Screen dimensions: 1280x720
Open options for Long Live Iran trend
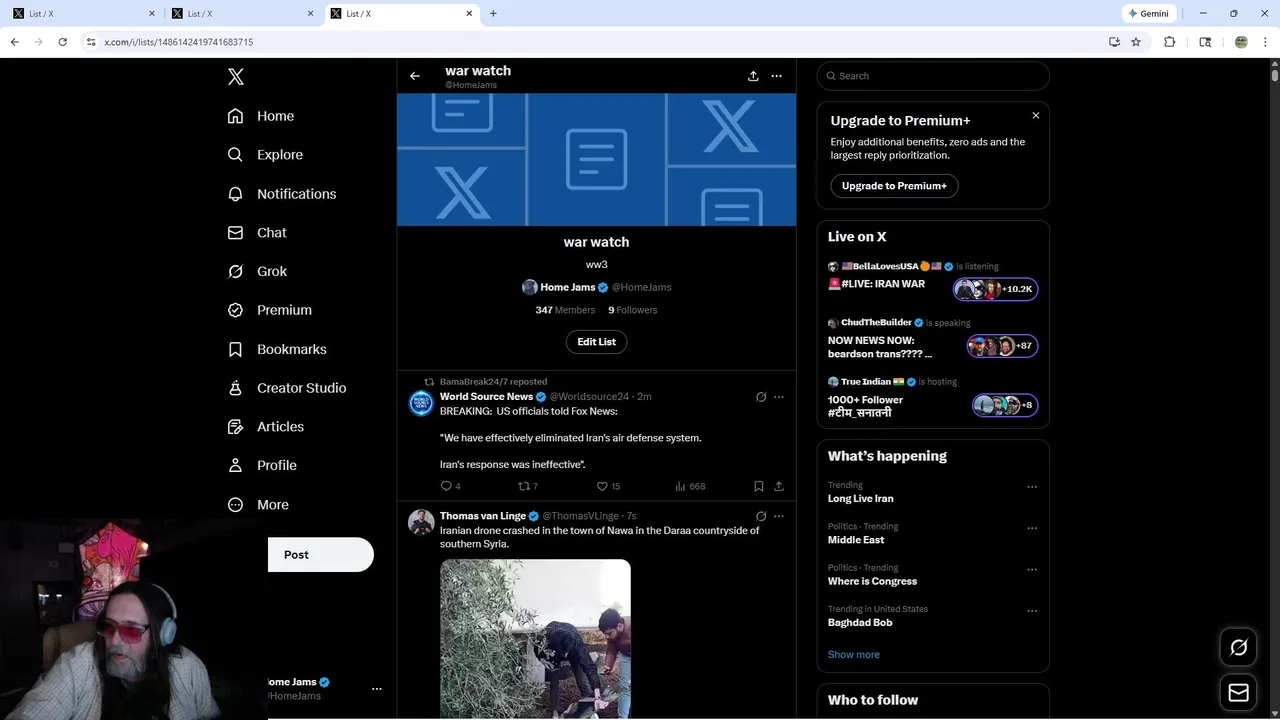coord(1032,487)
